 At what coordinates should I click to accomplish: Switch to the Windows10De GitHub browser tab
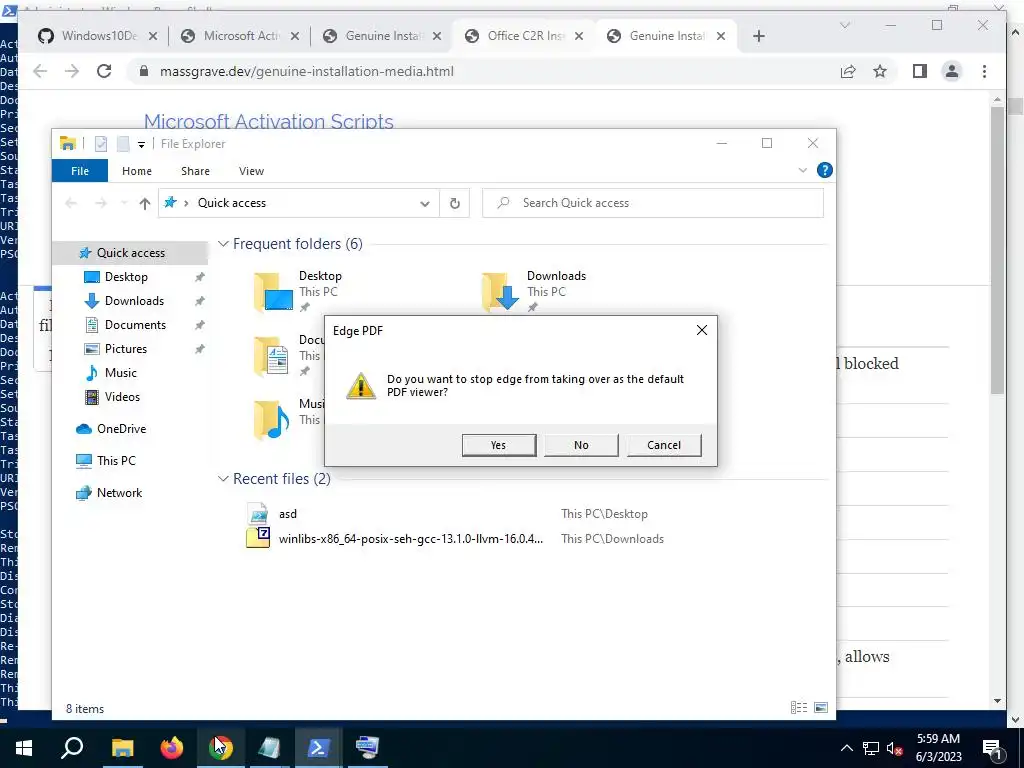pyautogui.click(x=98, y=36)
